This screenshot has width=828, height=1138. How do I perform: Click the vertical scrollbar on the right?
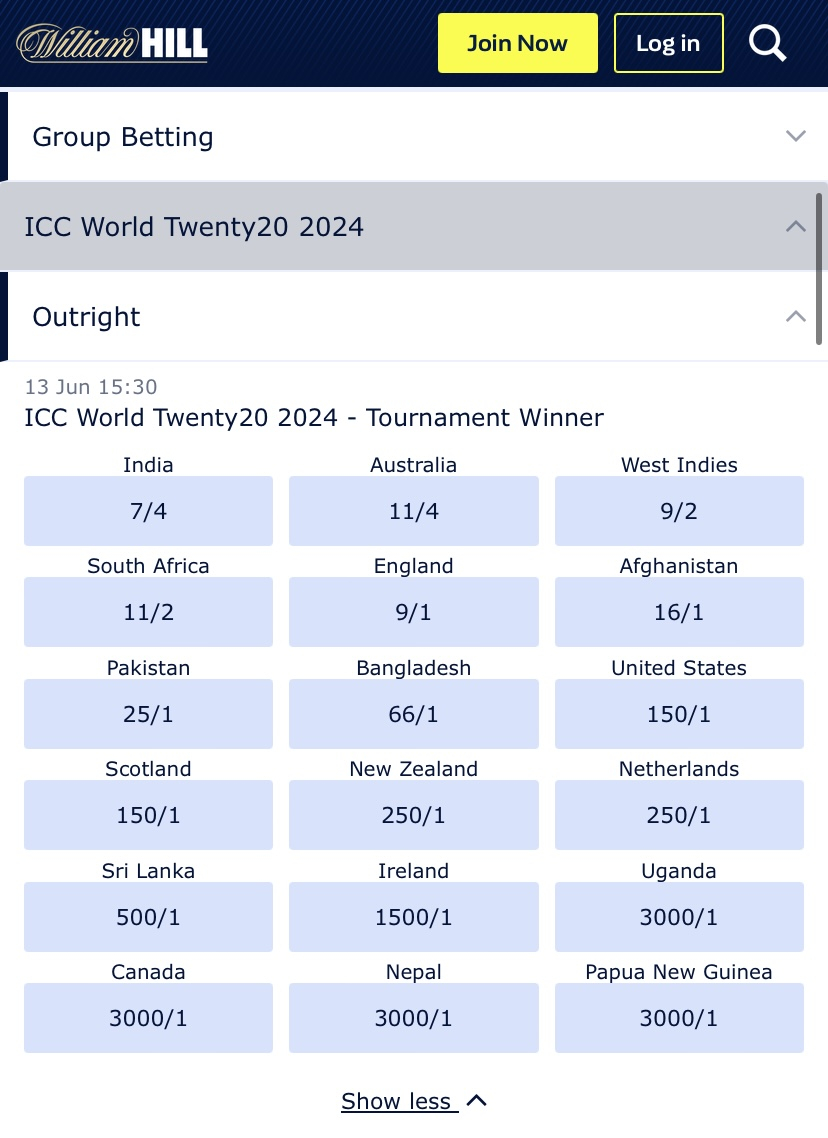click(819, 270)
